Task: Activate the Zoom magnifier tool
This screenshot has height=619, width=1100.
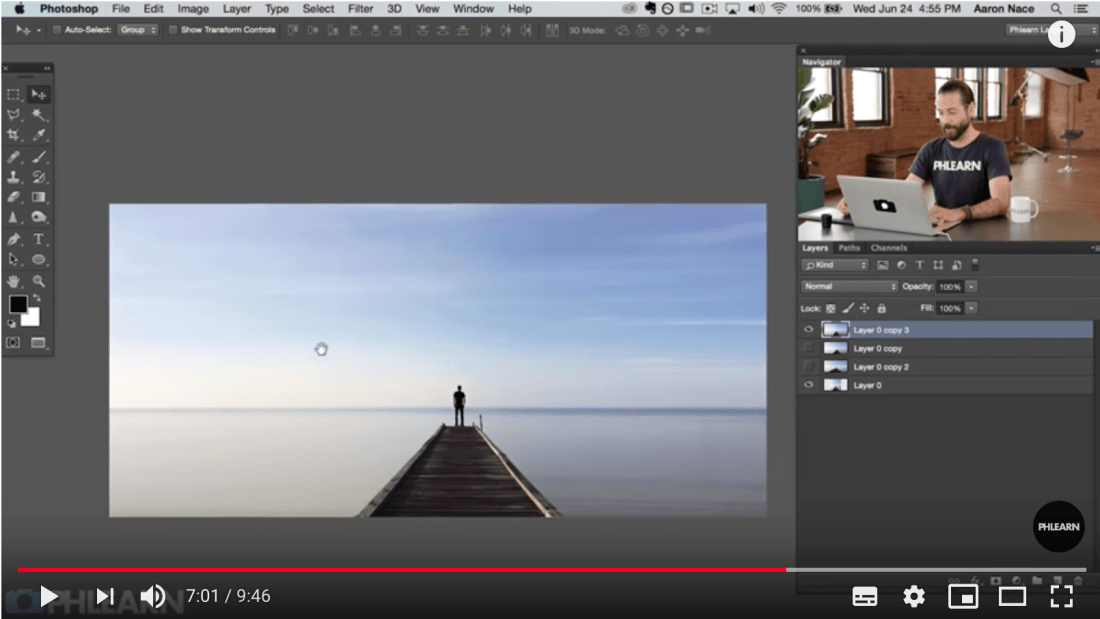Action: coord(39,281)
